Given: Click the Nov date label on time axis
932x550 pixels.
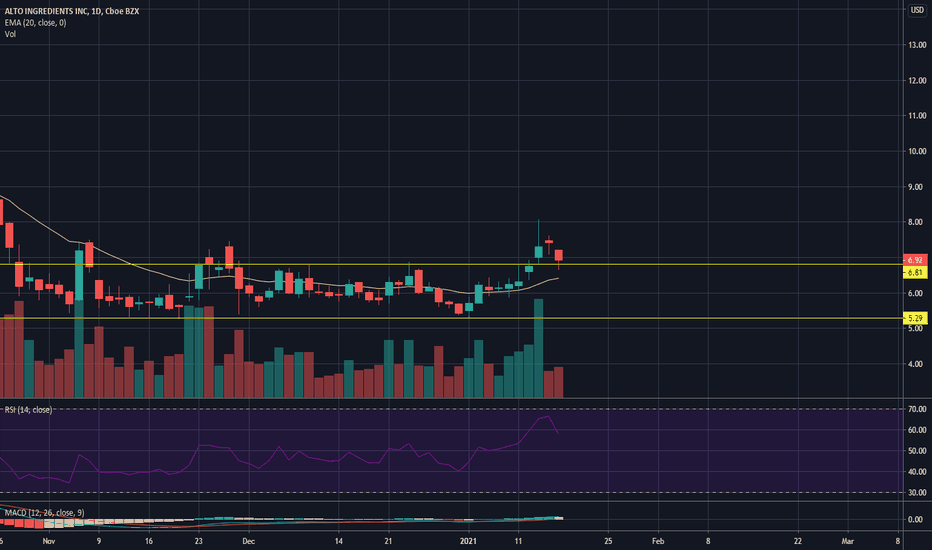Looking at the screenshot, I should pos(49,541).
